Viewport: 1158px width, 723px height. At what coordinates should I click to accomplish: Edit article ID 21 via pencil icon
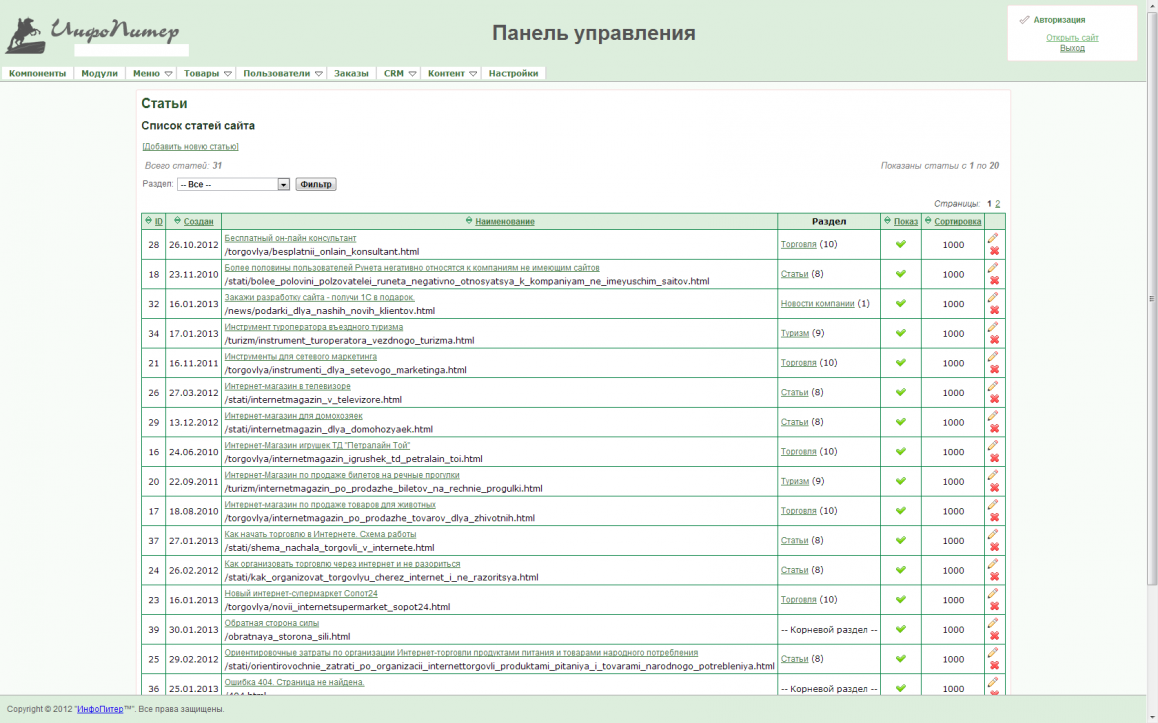pyautogui.click(x=993, y=356)
